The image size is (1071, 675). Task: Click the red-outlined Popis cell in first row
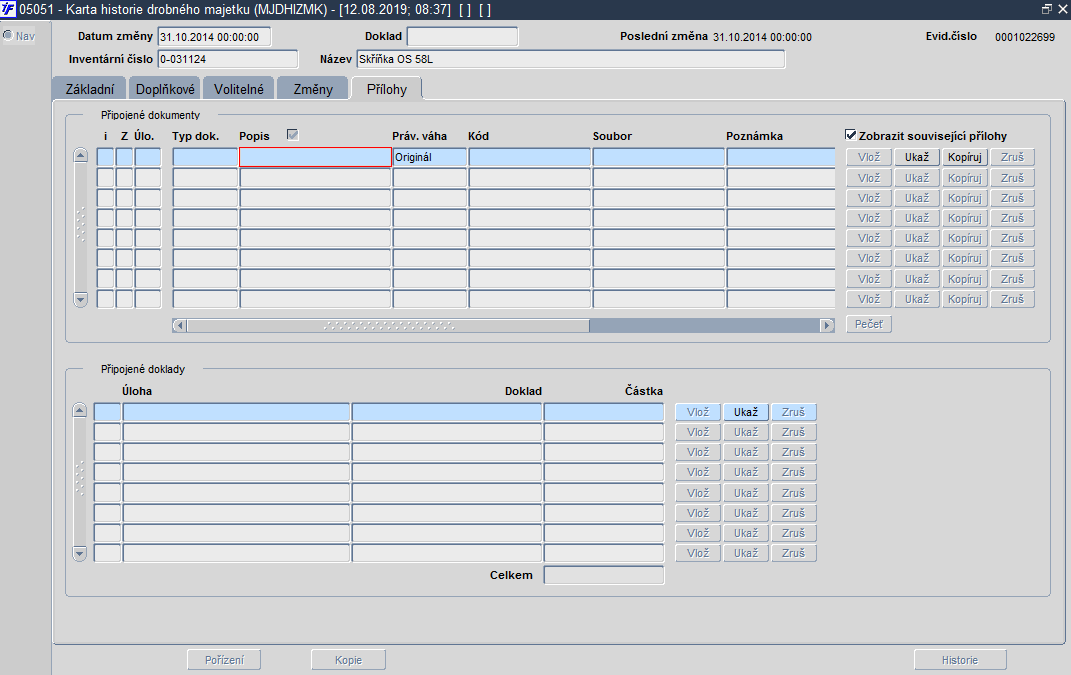315,157
